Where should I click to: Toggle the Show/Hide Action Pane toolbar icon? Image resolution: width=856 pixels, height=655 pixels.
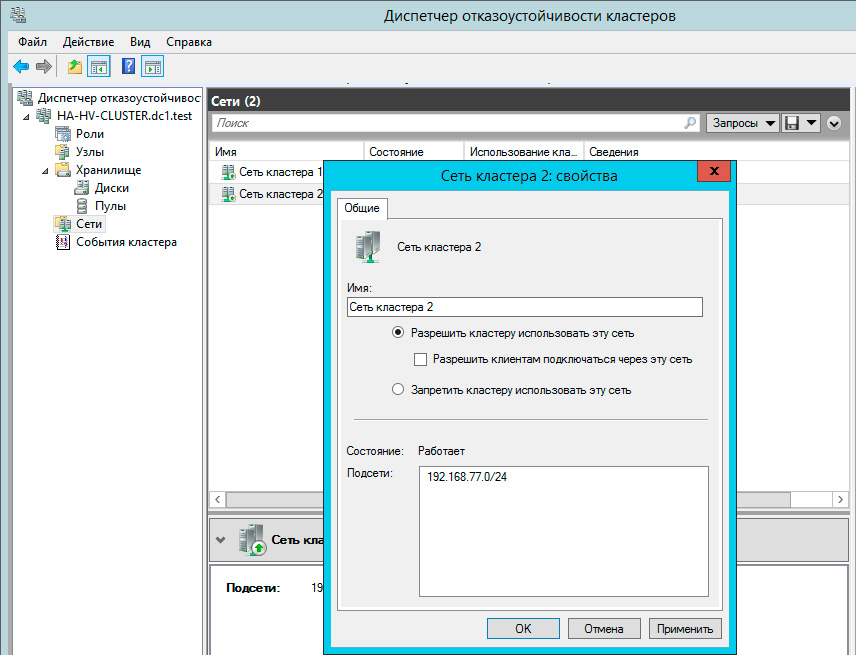click(x=152, y=67)
